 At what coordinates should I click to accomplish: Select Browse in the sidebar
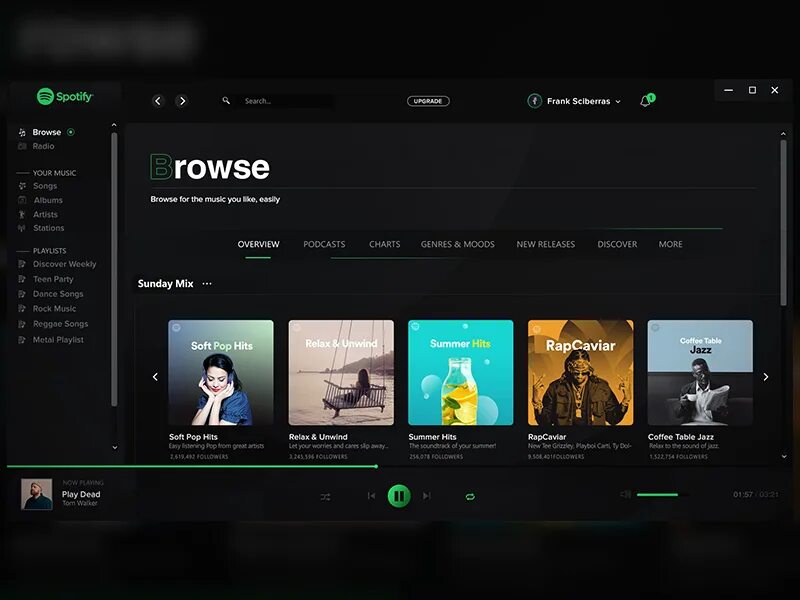tap(46, 132)
